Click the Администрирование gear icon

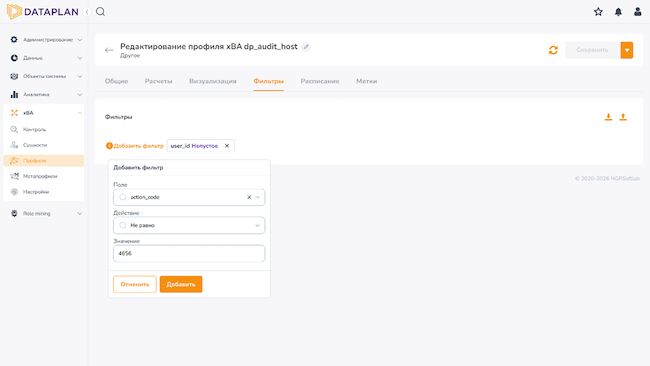point(14,39)
